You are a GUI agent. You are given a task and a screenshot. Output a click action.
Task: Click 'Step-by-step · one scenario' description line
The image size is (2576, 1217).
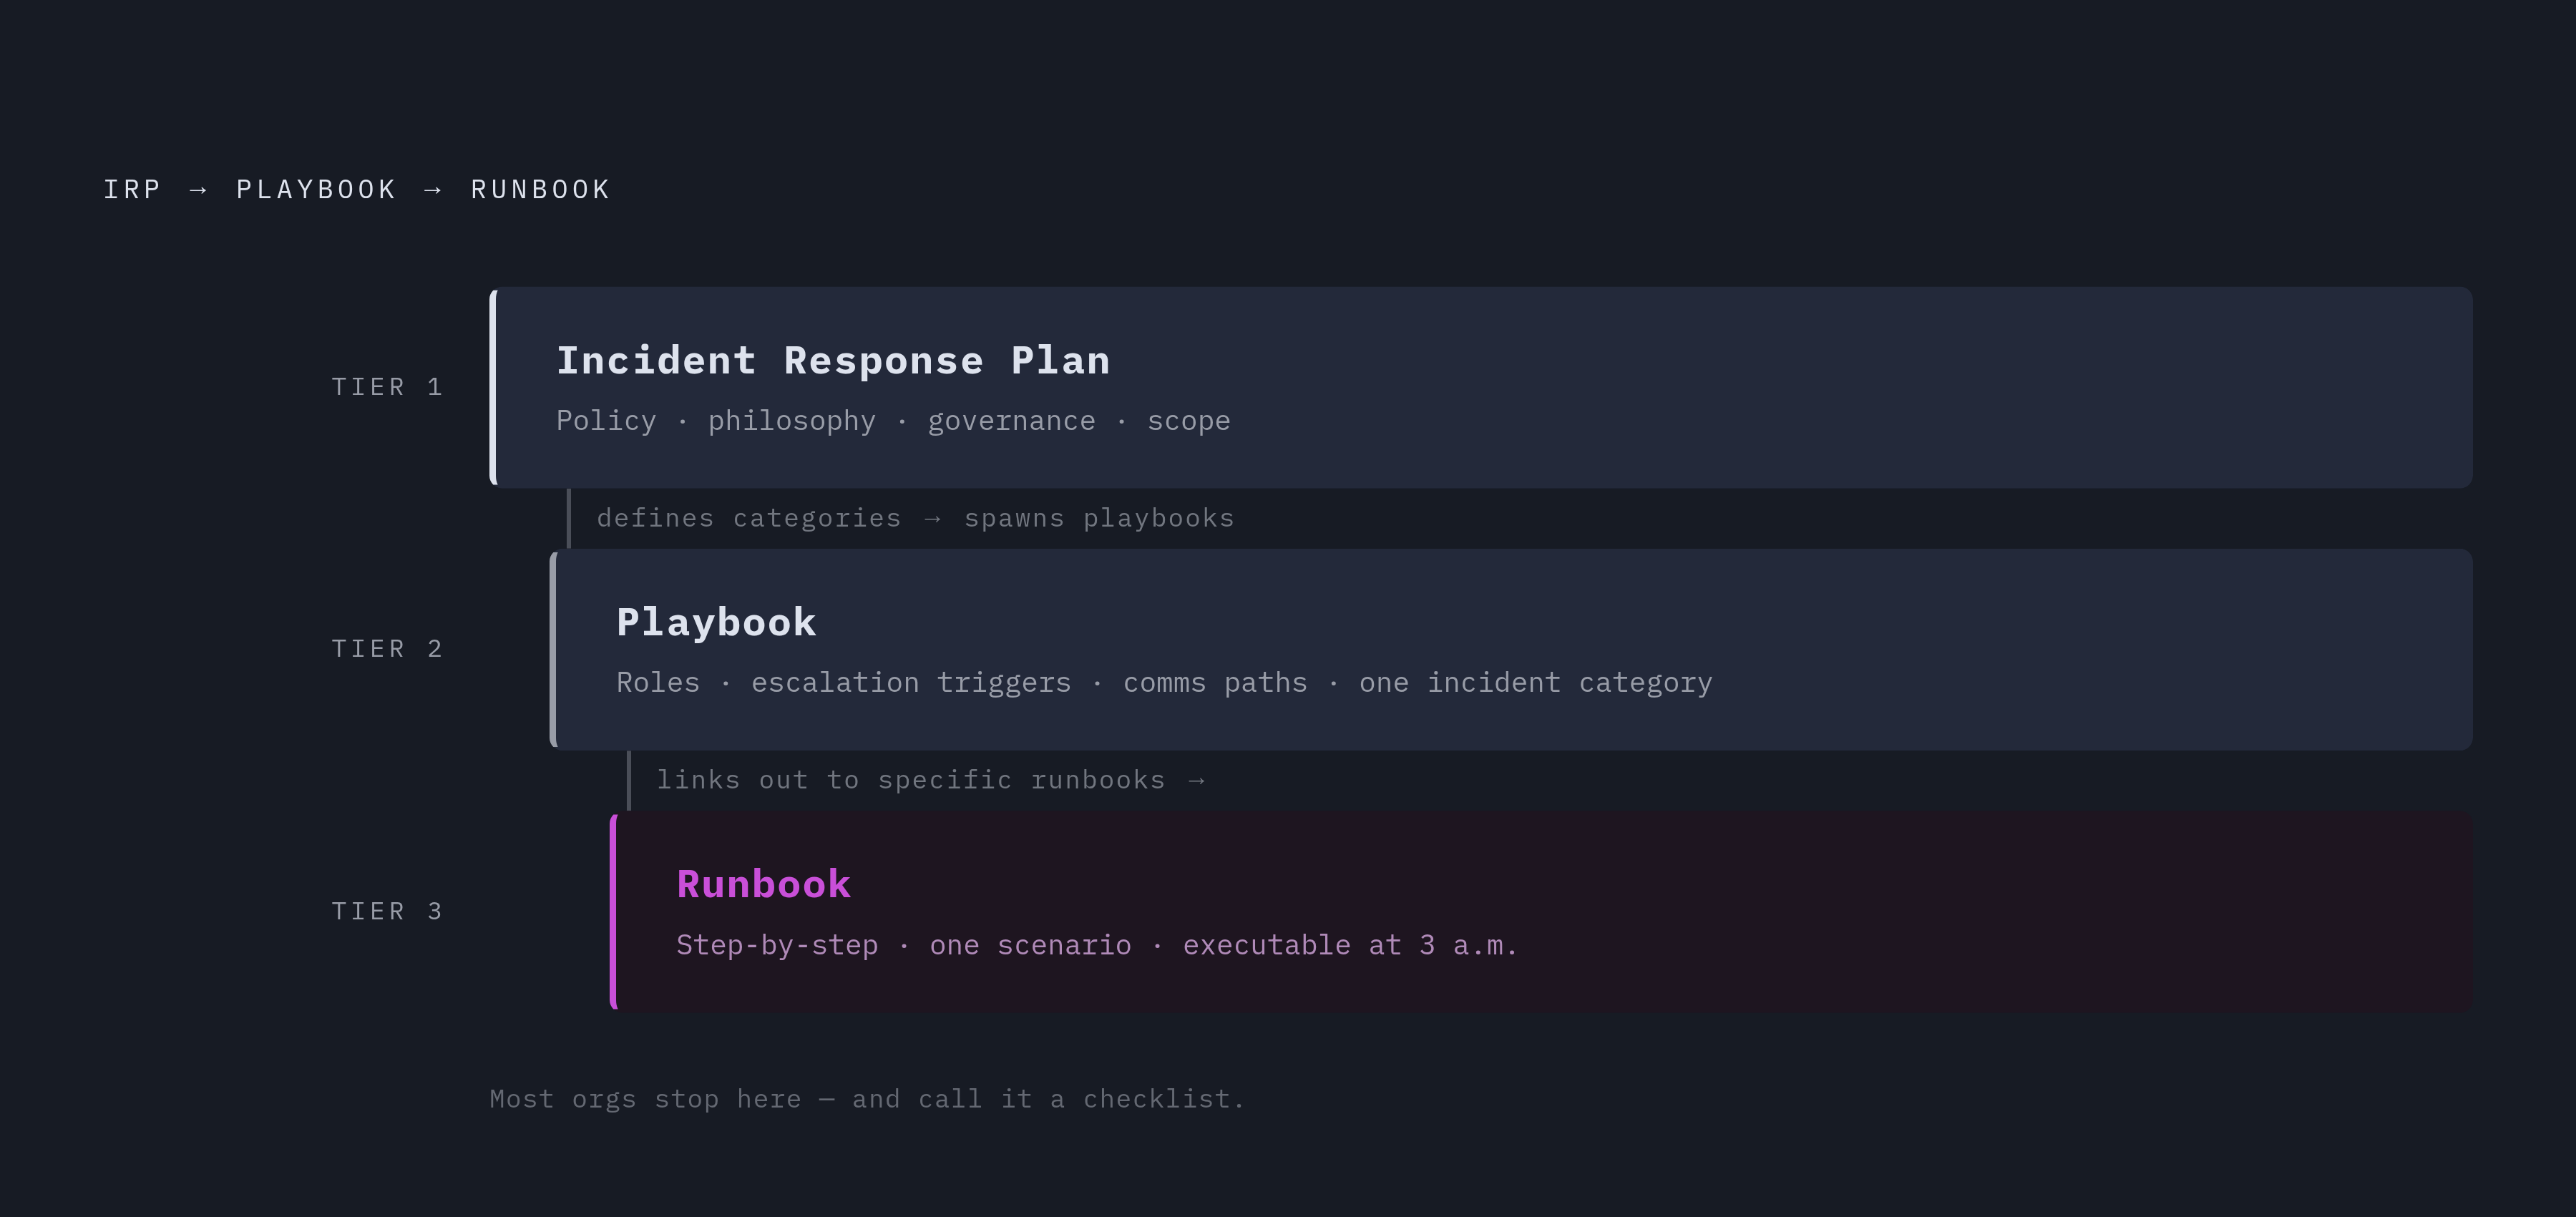pyautogui.click(x=1097, y=945)
